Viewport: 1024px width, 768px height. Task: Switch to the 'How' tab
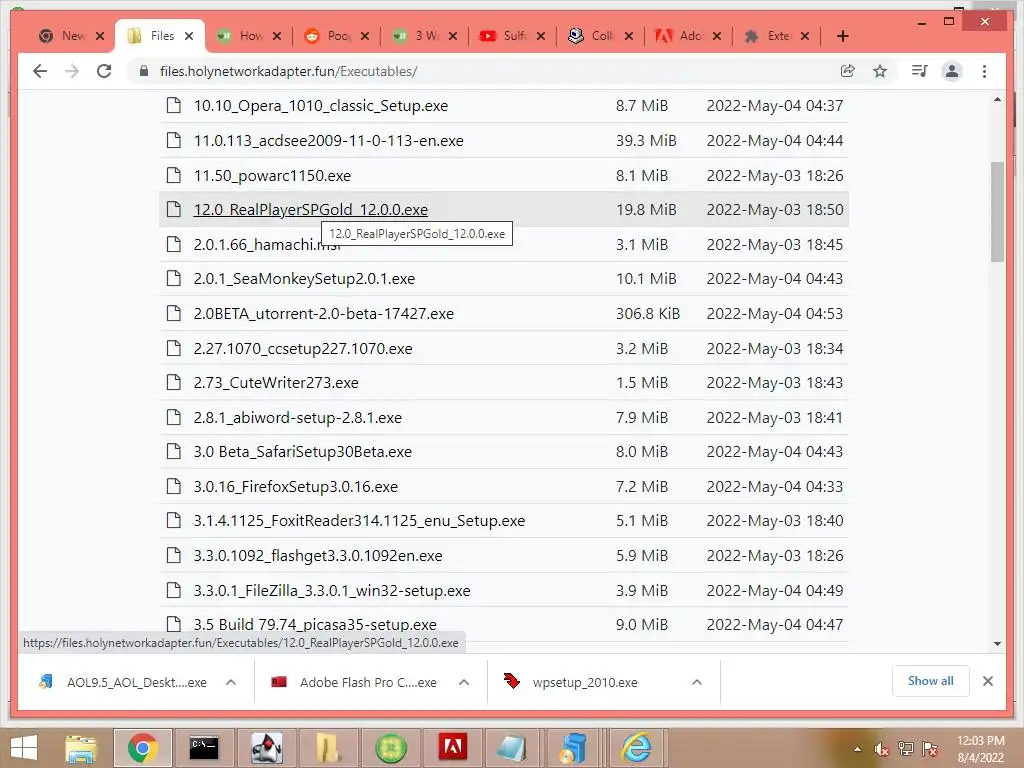[250, 36]
